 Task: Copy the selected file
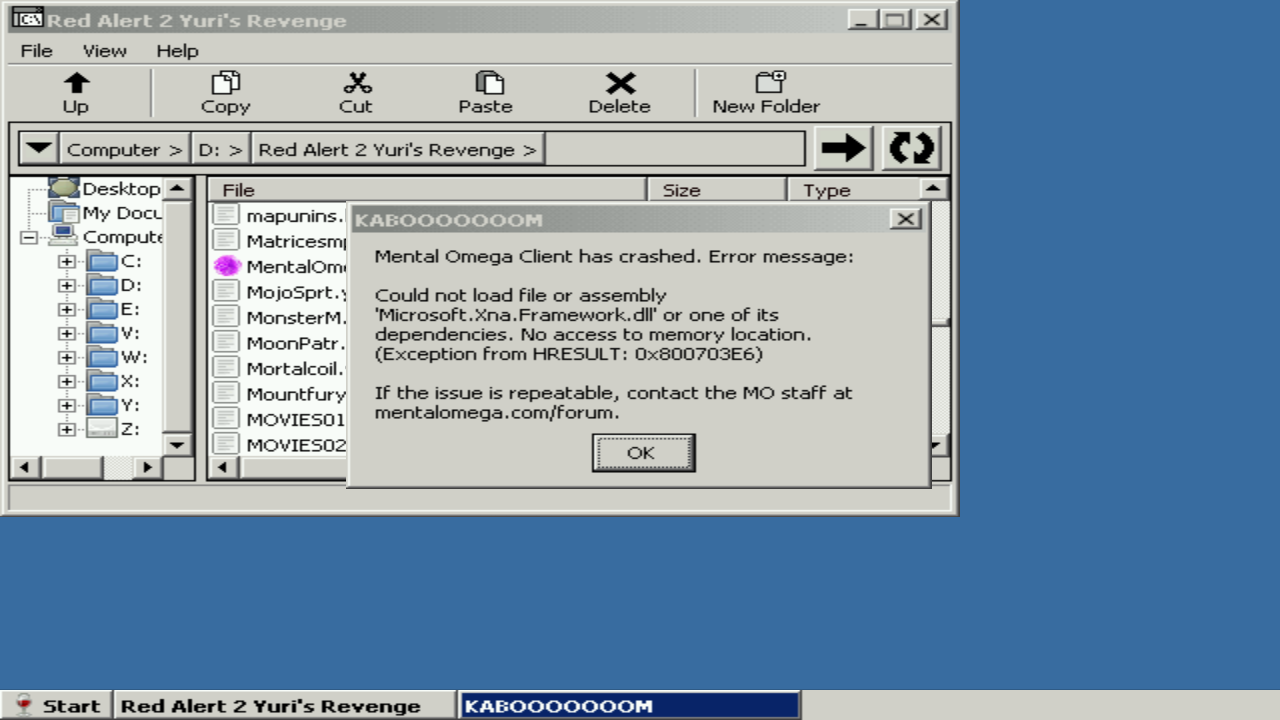[225, 92]
